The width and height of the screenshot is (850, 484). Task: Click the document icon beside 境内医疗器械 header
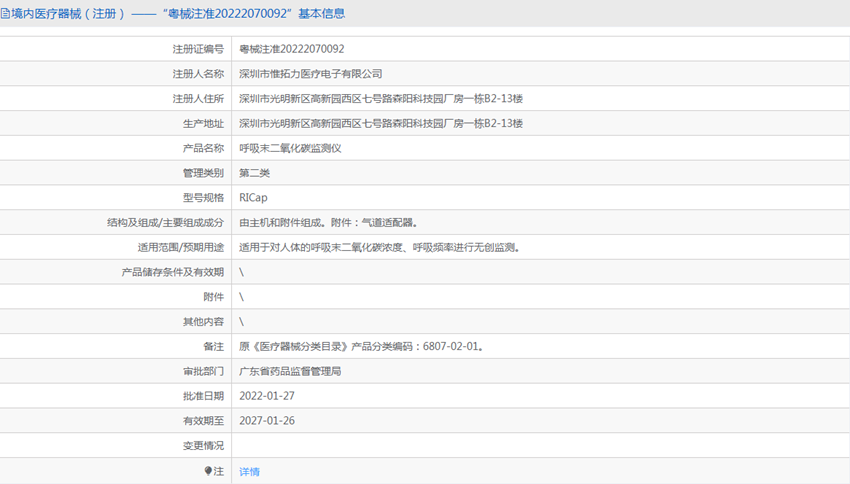click(x=5, y=14)
